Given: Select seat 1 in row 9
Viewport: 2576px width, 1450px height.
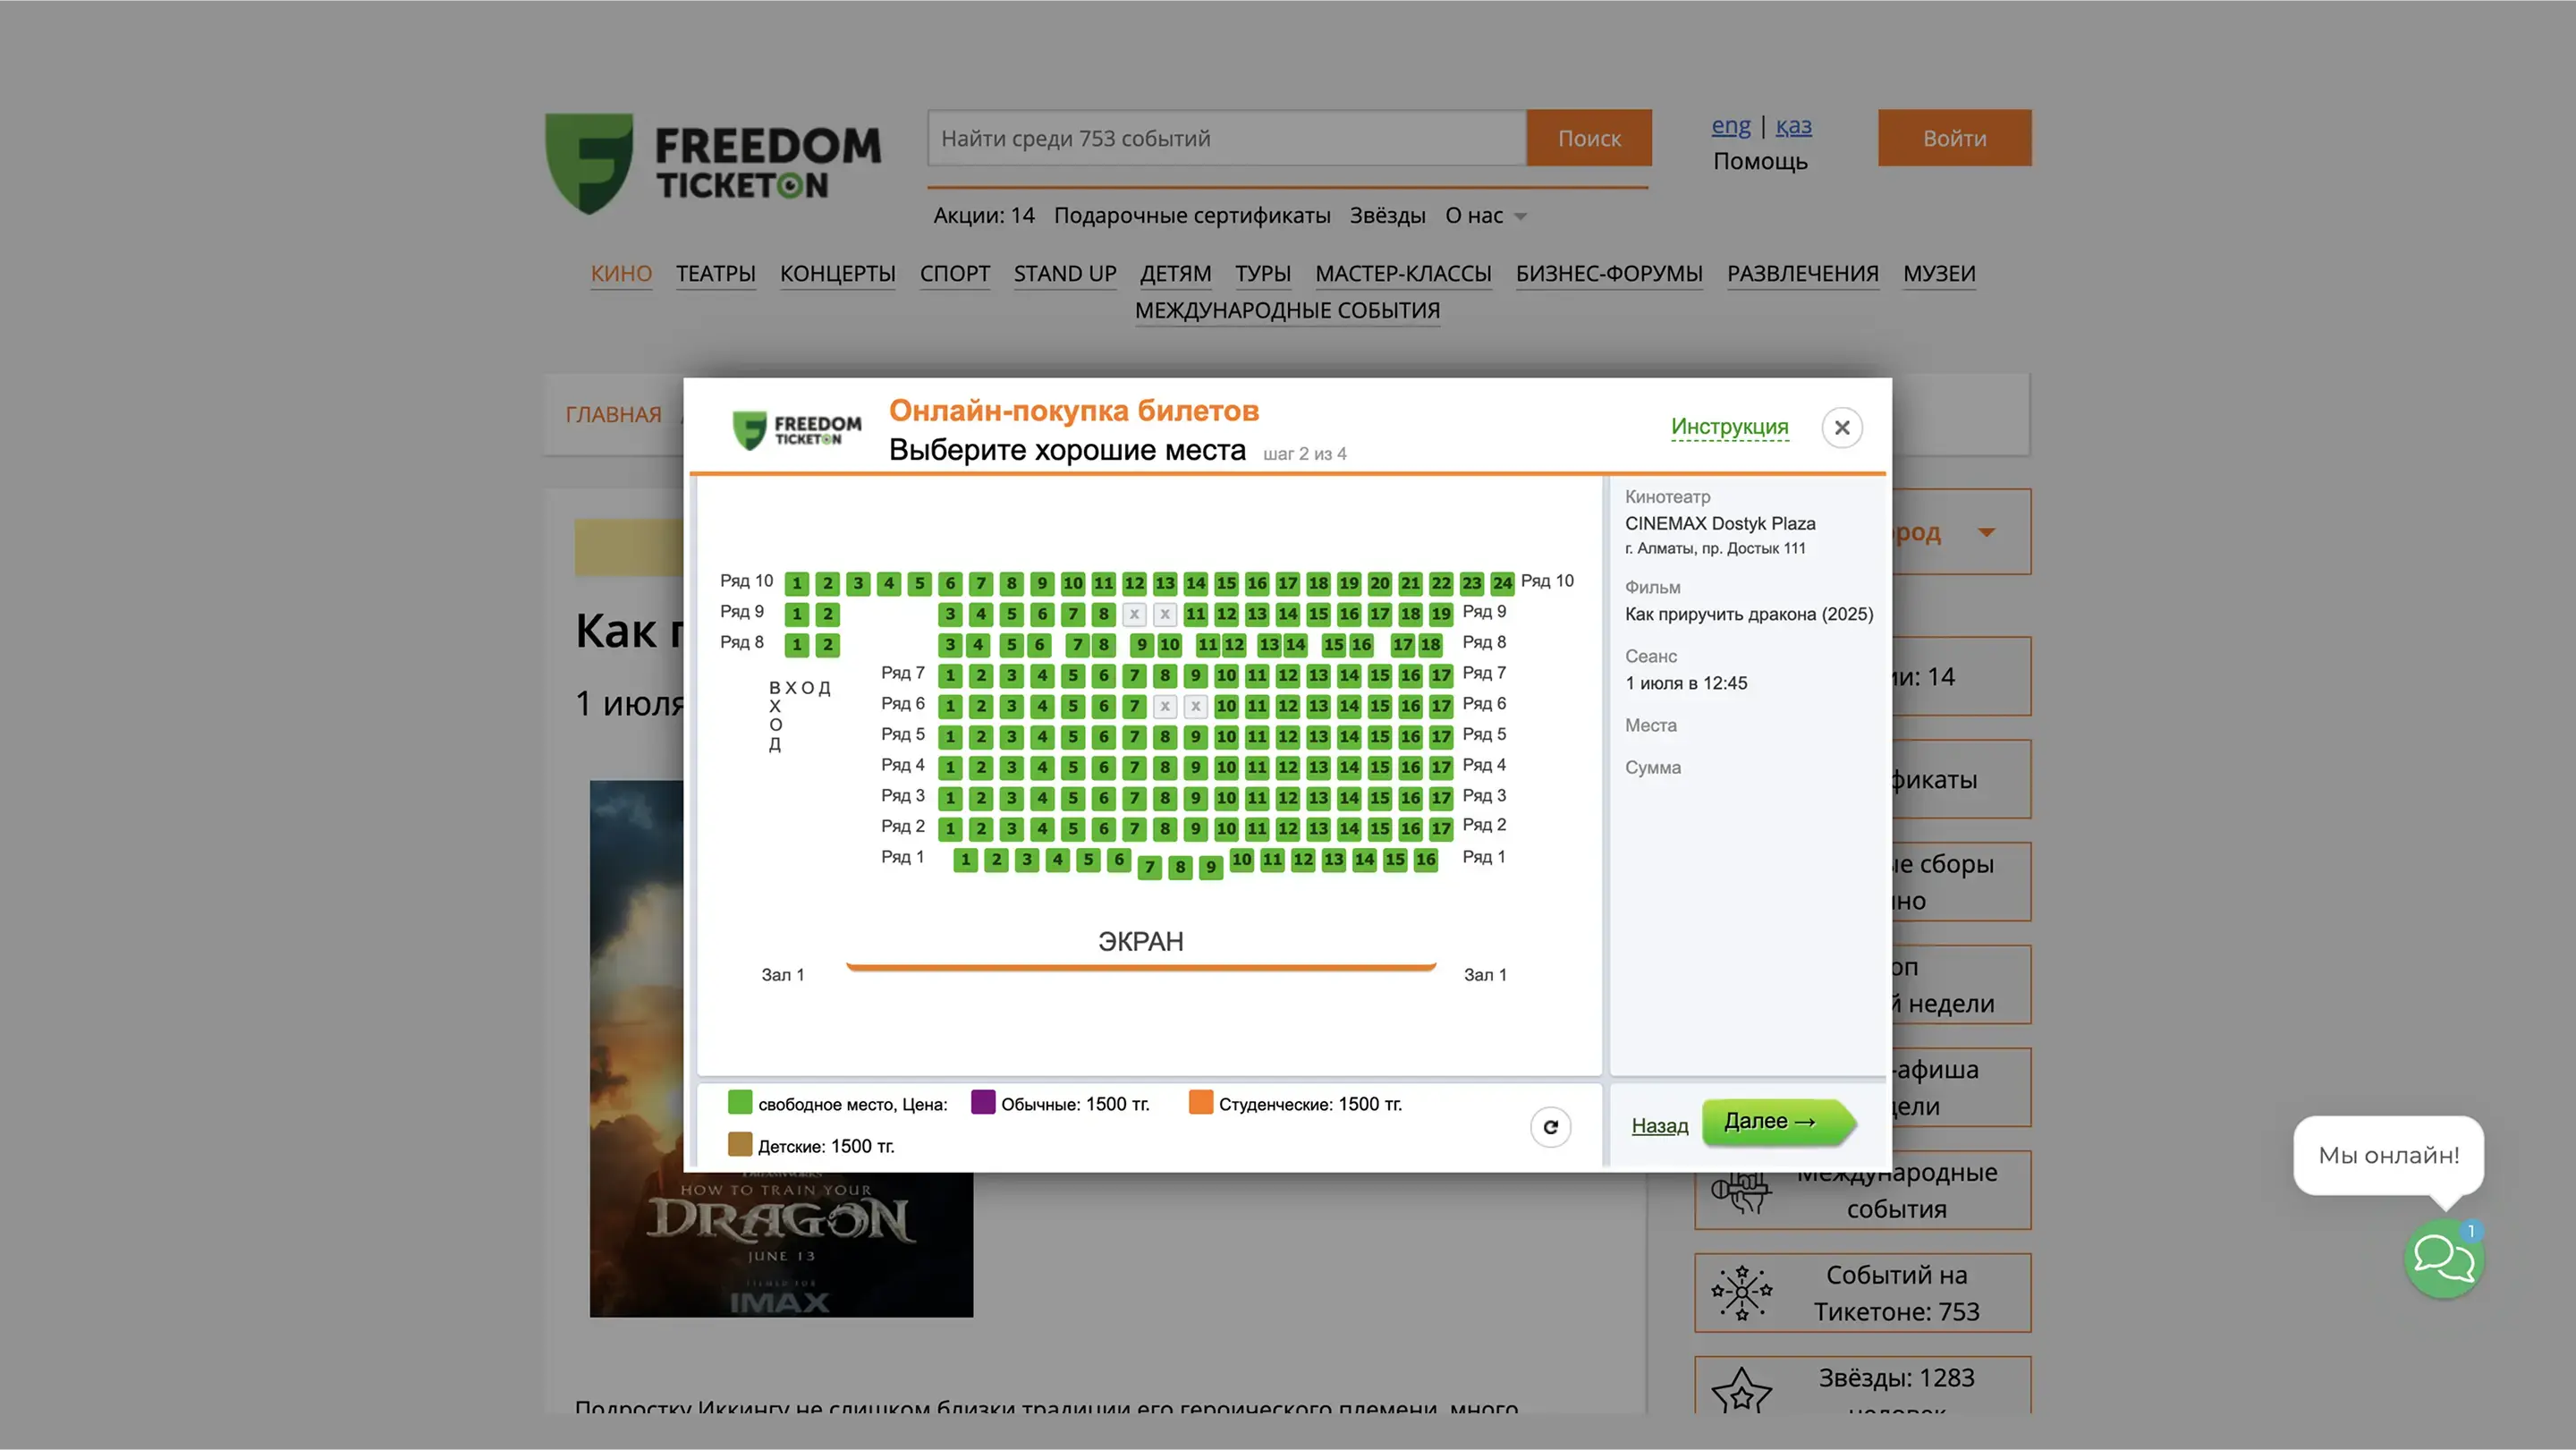Looking at the screenshot, I should click(x=797, y=614).
